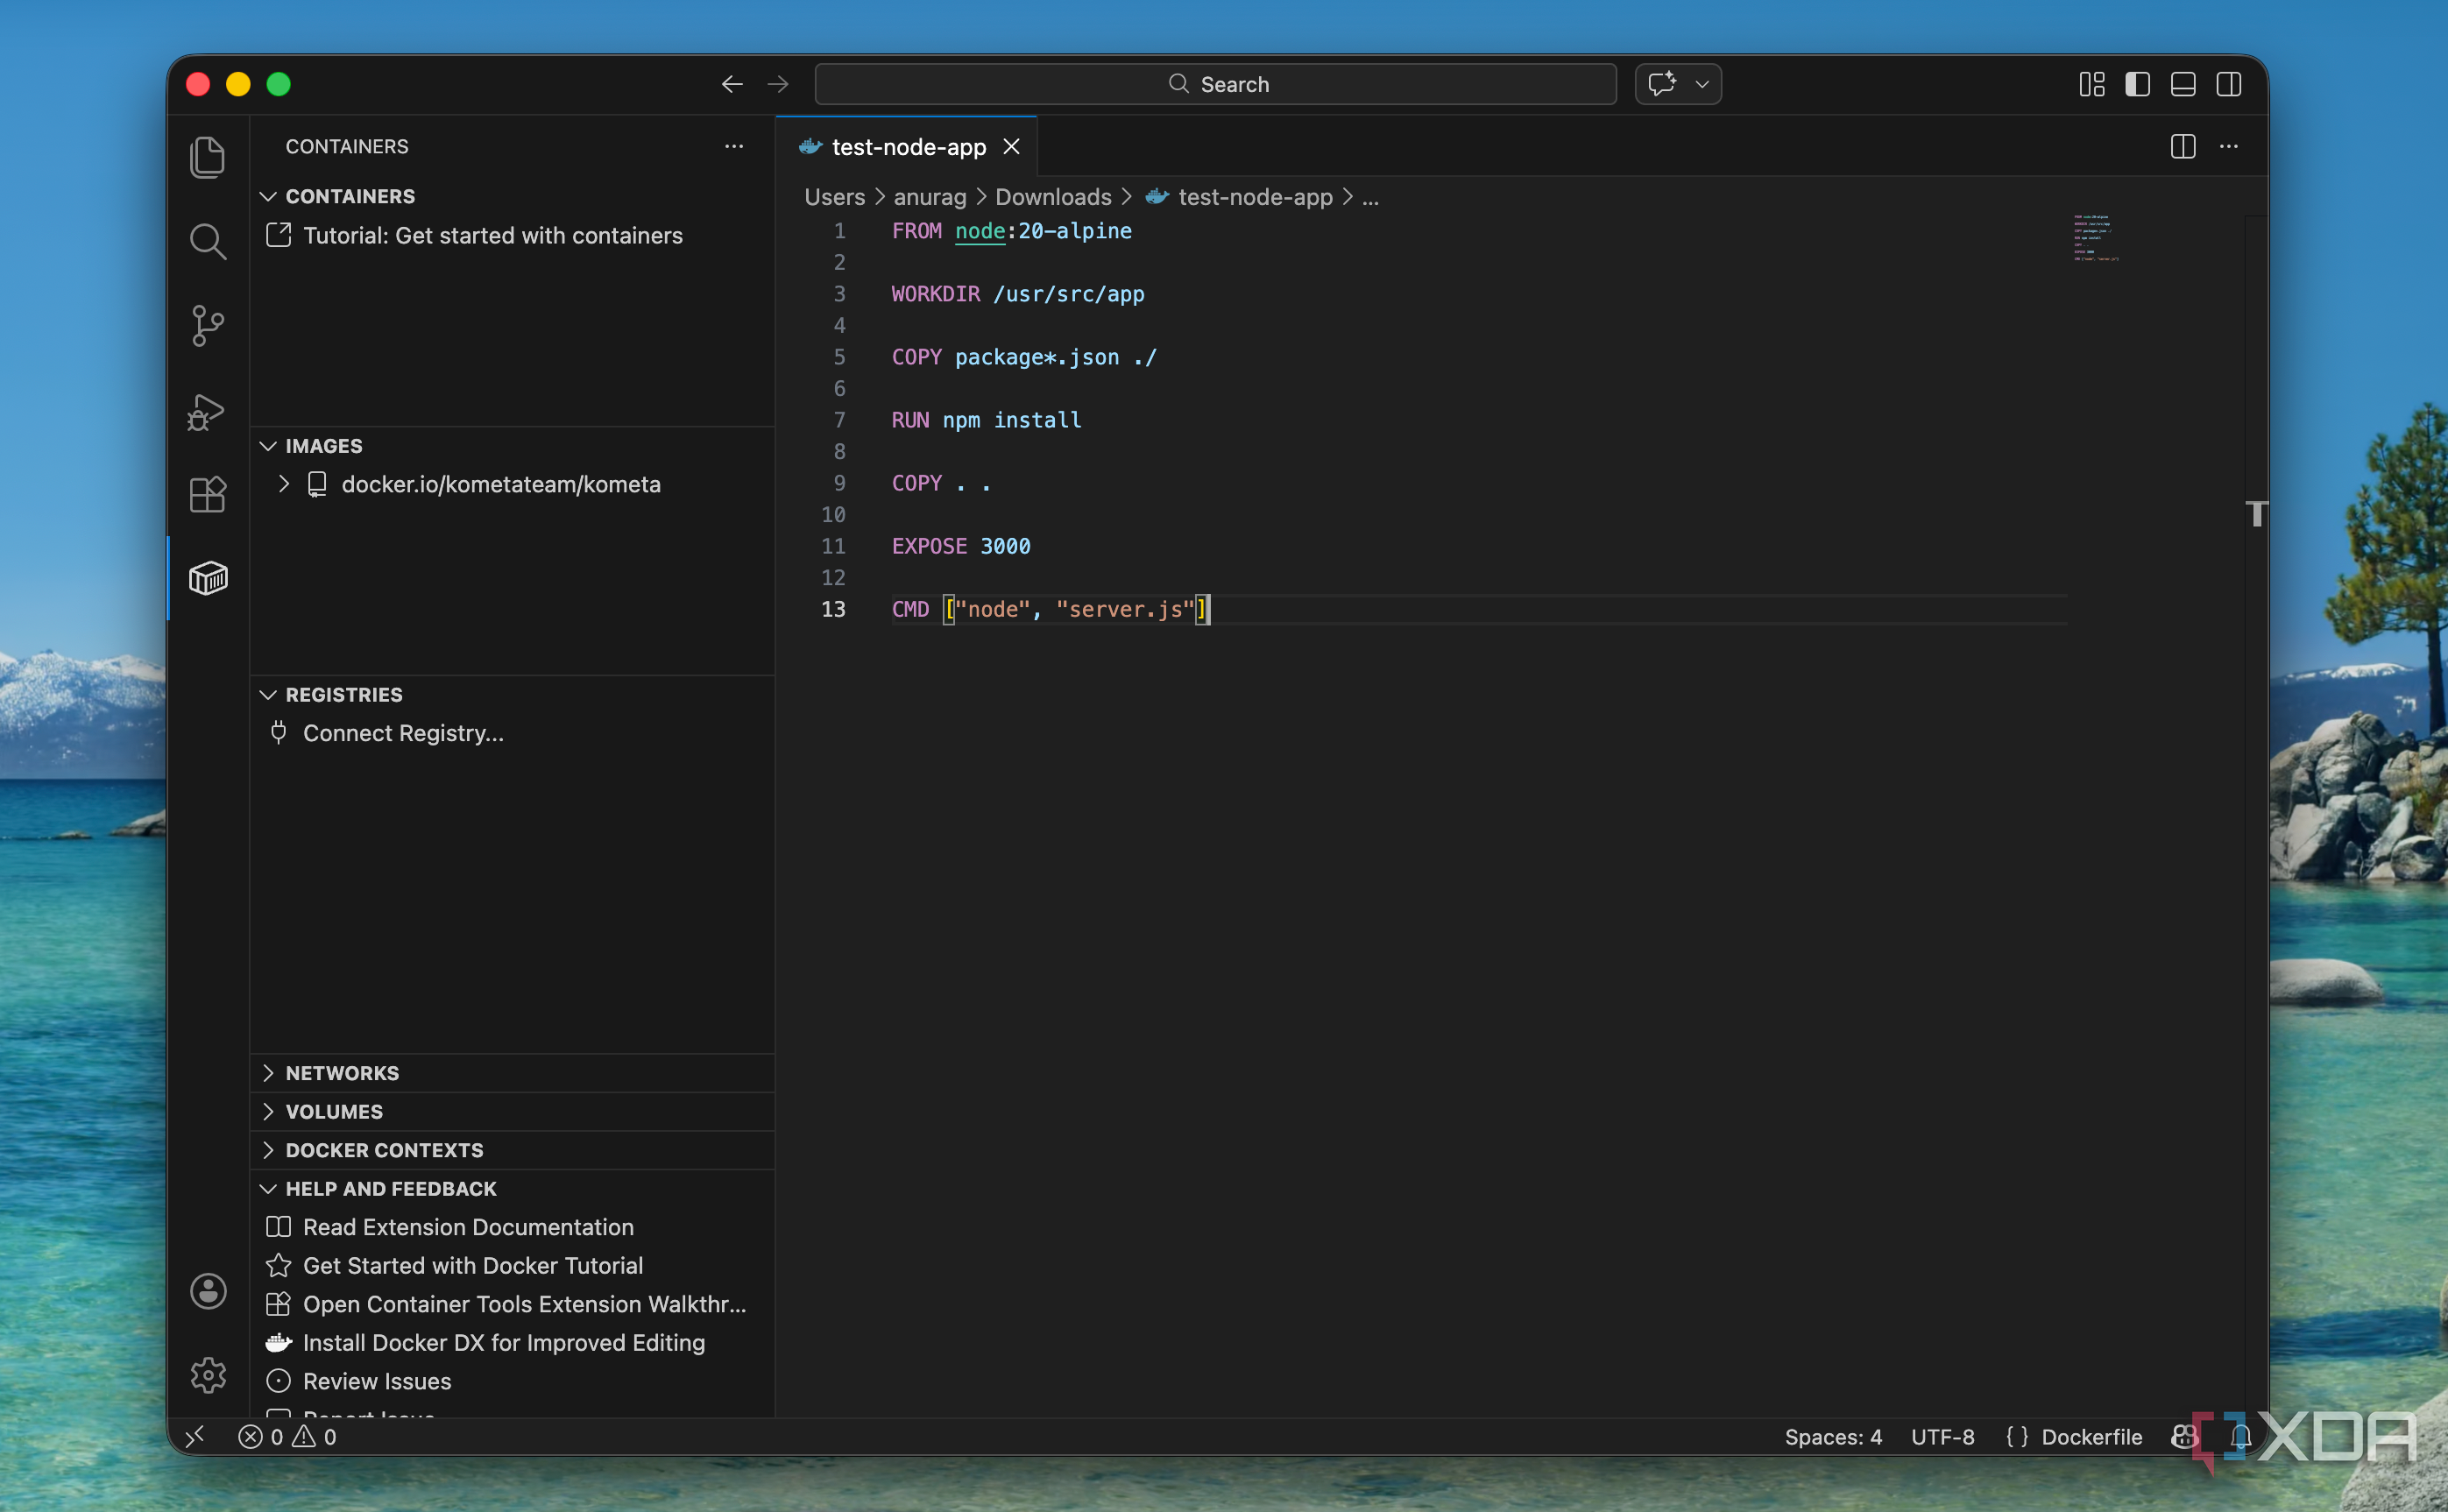Split the editor to the right

pos(2183,146)
